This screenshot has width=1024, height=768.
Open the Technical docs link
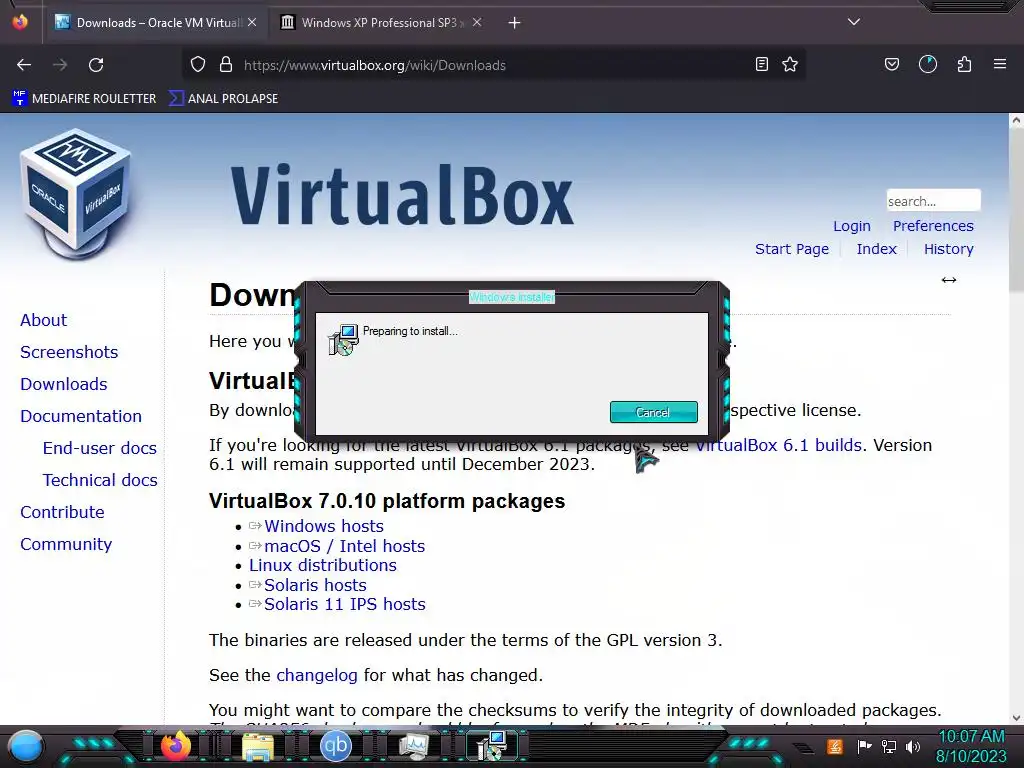coord(100,480)
